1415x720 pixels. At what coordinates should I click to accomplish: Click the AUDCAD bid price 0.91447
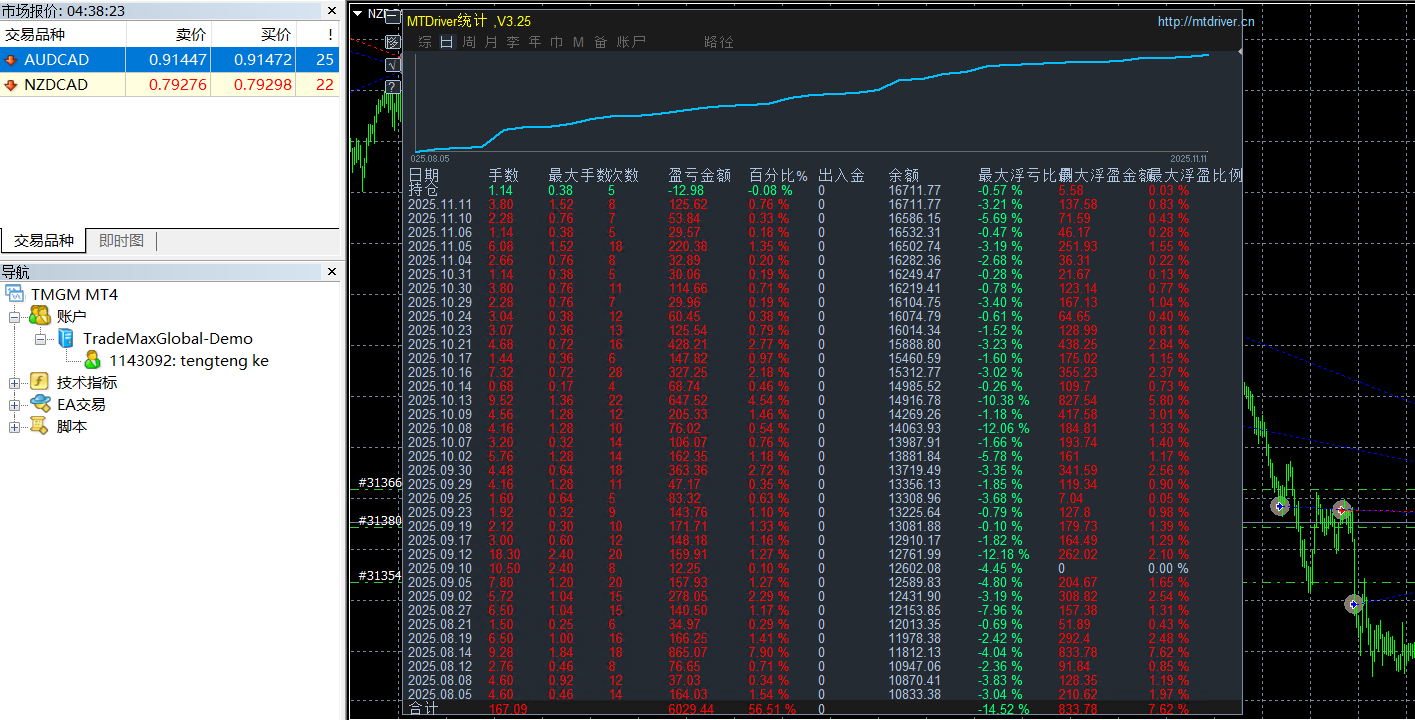coord(178,60)
